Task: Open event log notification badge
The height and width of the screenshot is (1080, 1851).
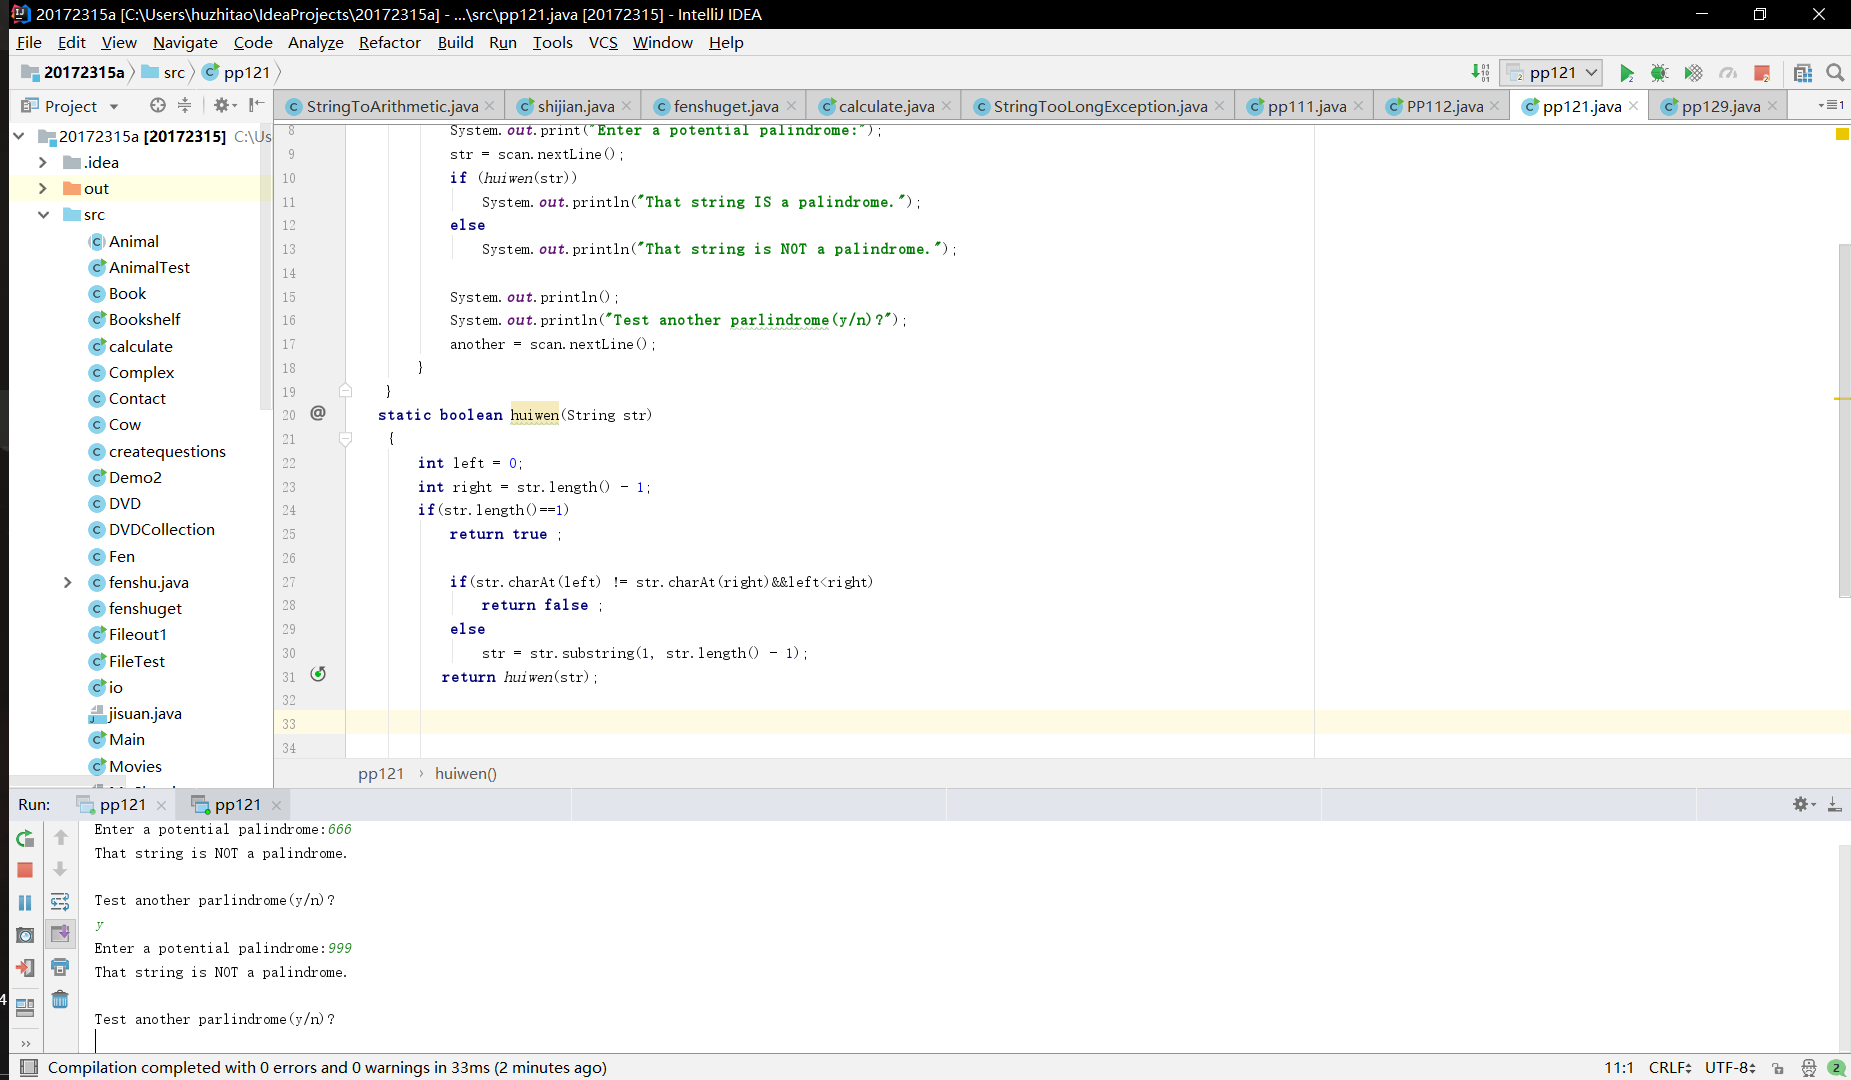Action: tap(1836, 1068)
